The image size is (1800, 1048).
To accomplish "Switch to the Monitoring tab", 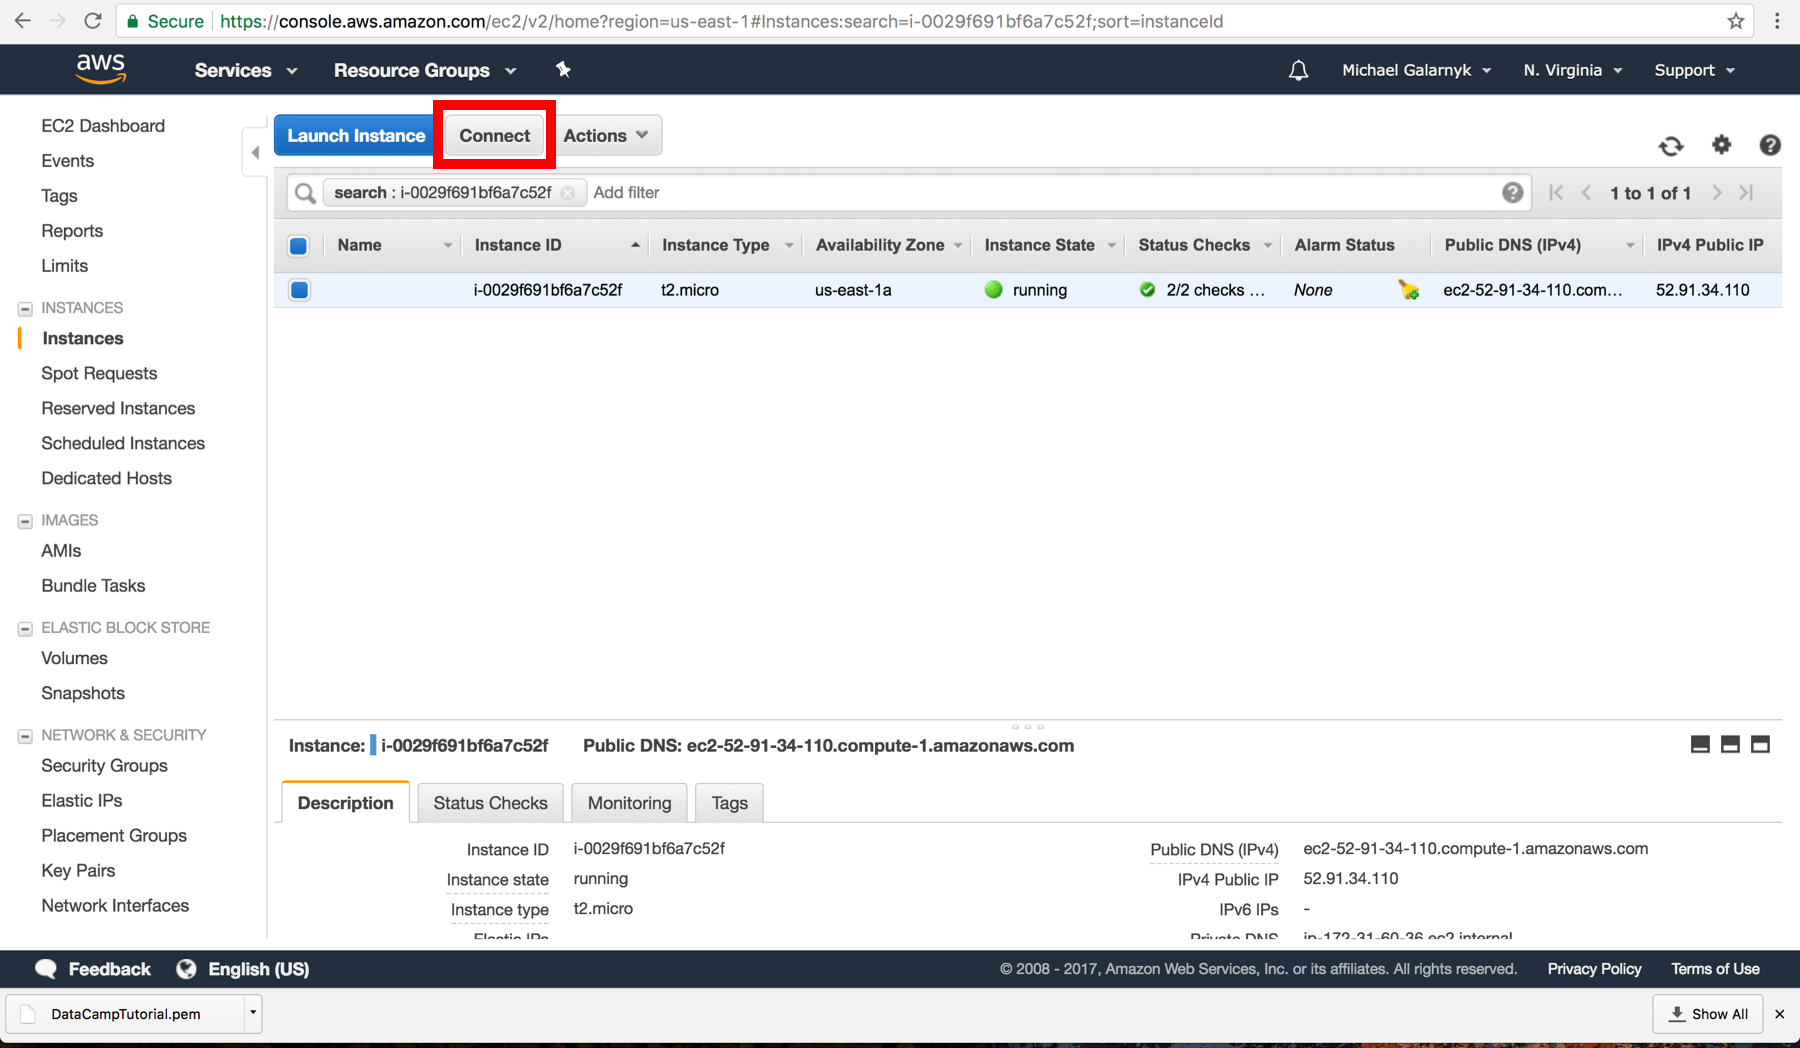I will (628, 802).
